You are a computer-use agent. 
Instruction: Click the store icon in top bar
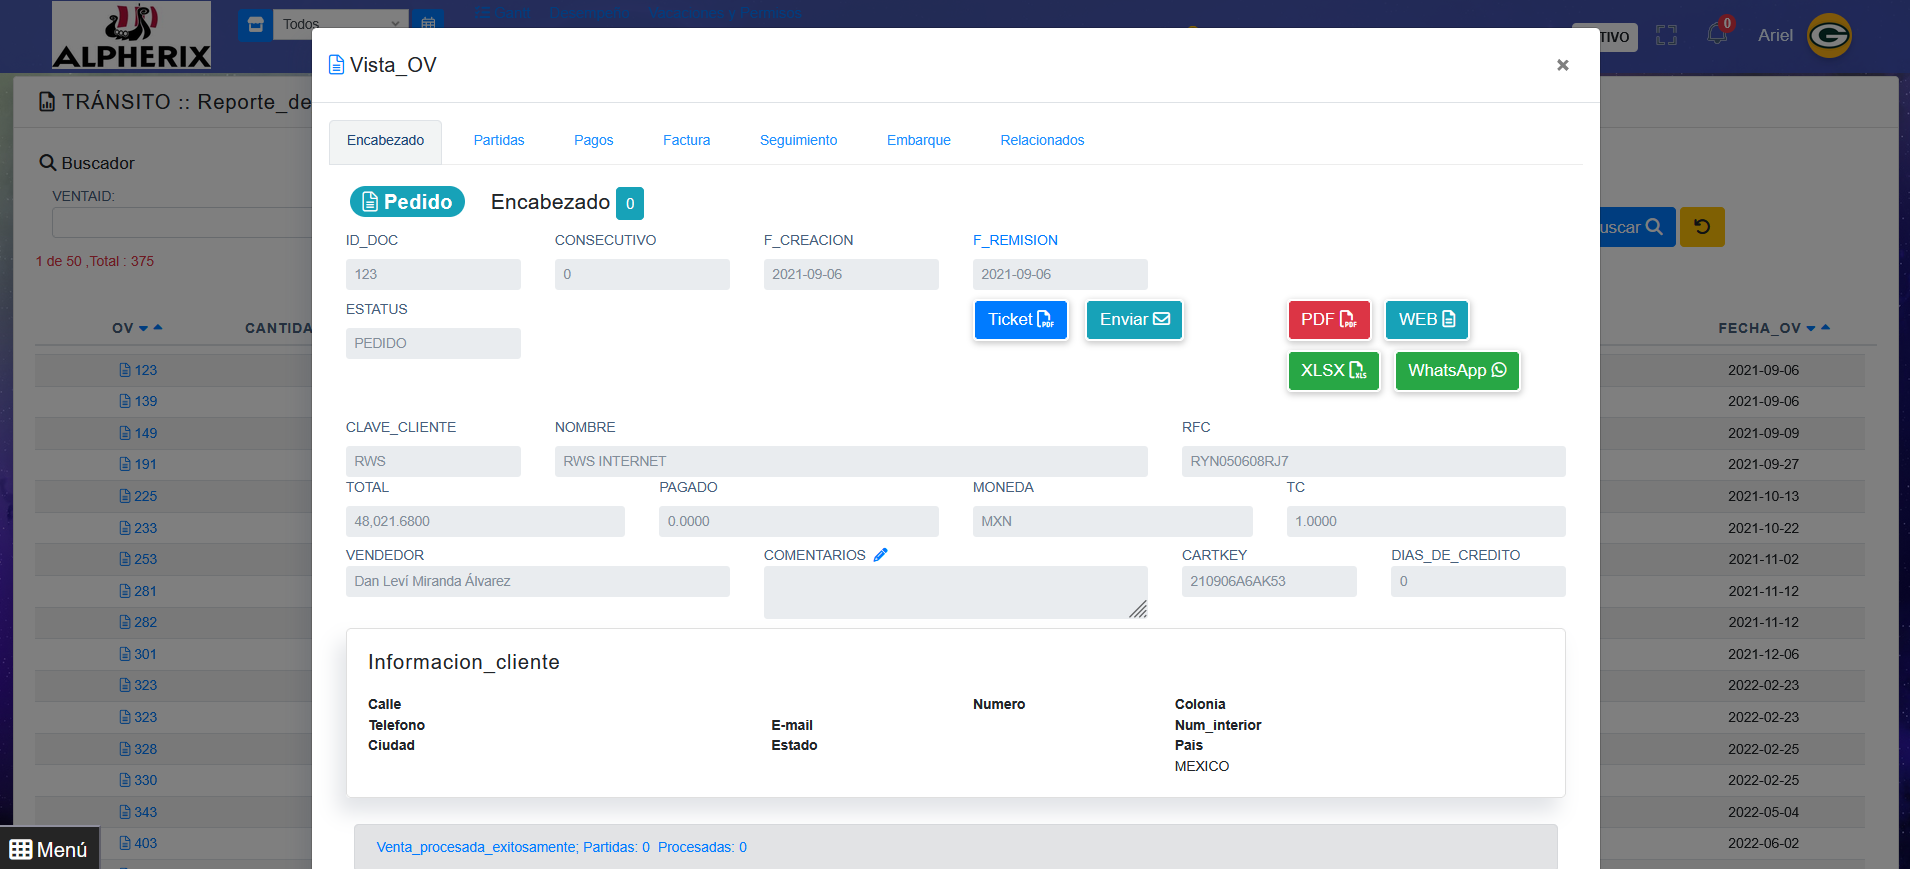[x=255, y=24]
